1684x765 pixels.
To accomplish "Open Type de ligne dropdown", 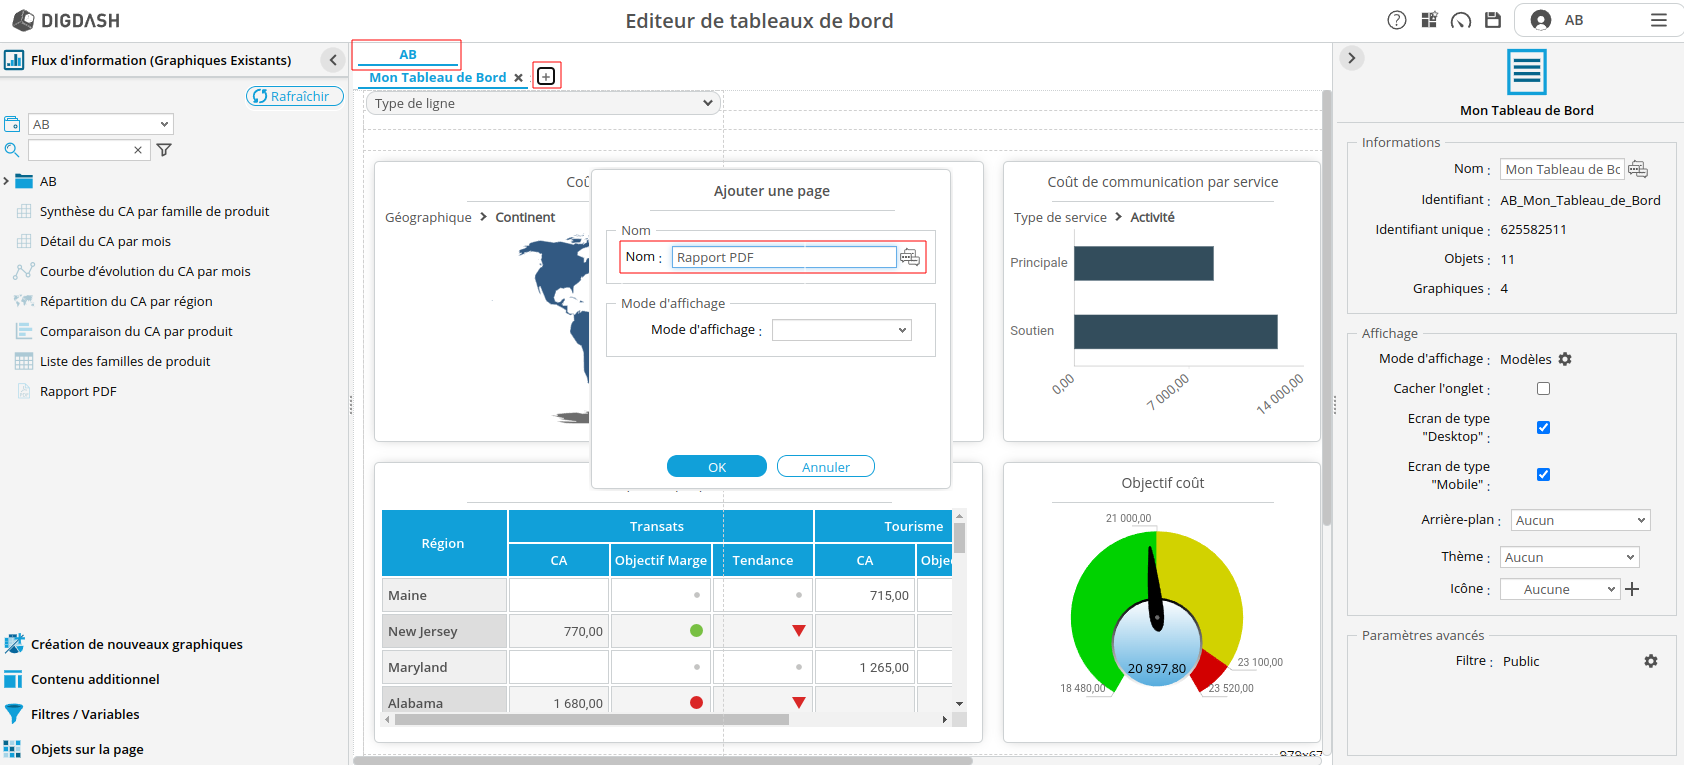I will [543, 103].
